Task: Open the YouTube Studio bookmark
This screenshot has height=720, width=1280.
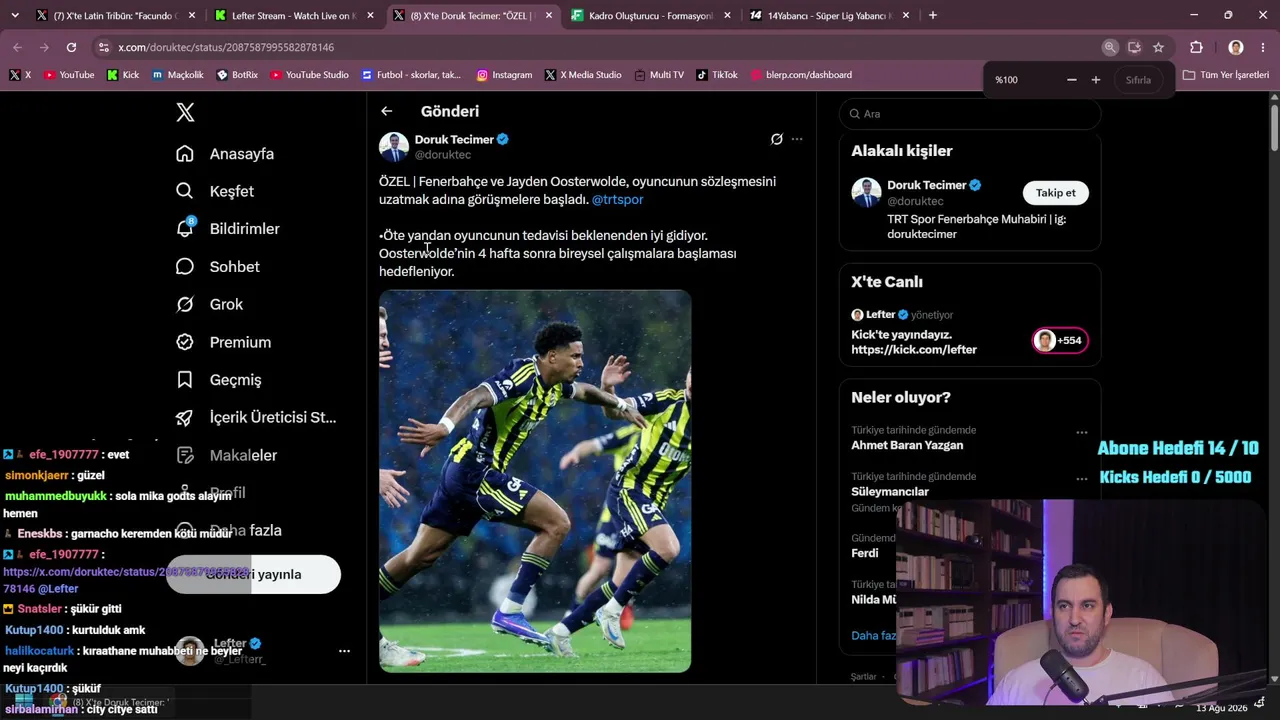Action: (x=309, y=75)
